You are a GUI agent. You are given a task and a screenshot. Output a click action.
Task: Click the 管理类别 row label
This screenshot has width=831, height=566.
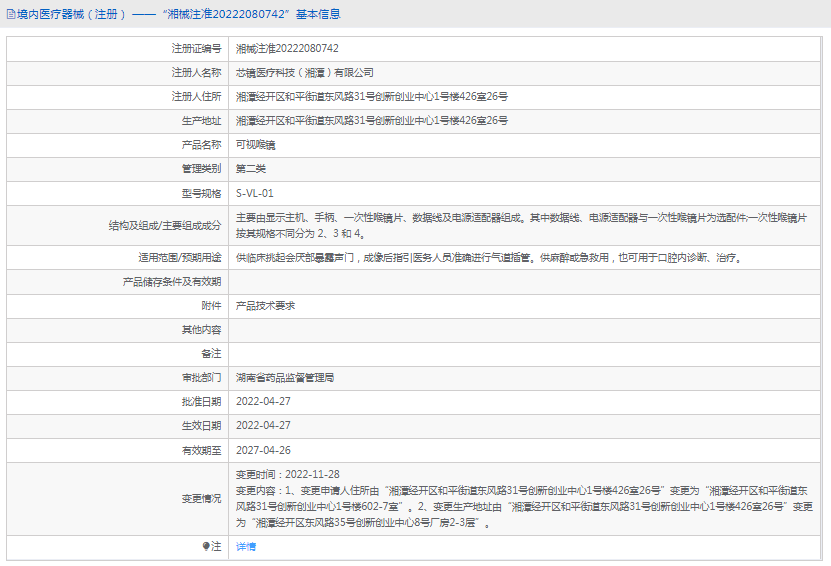coord(201,169)
